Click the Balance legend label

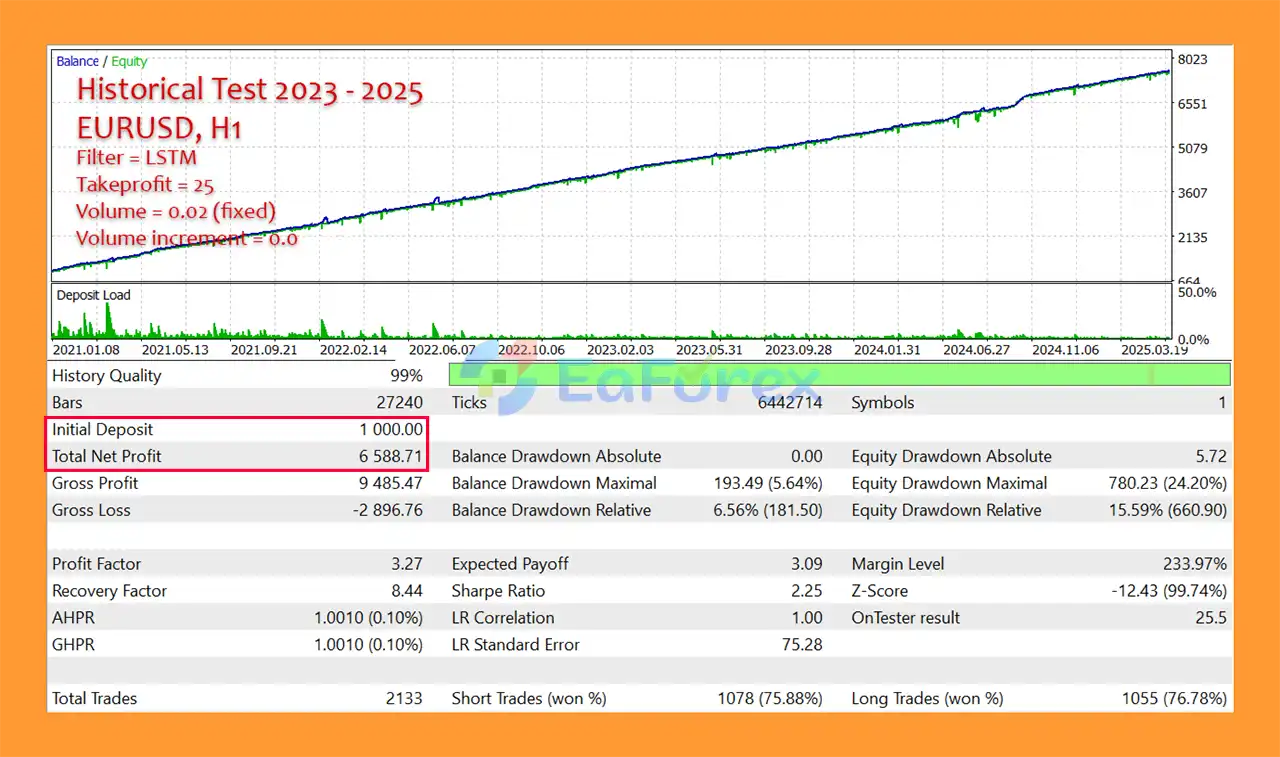click(77, 61)
